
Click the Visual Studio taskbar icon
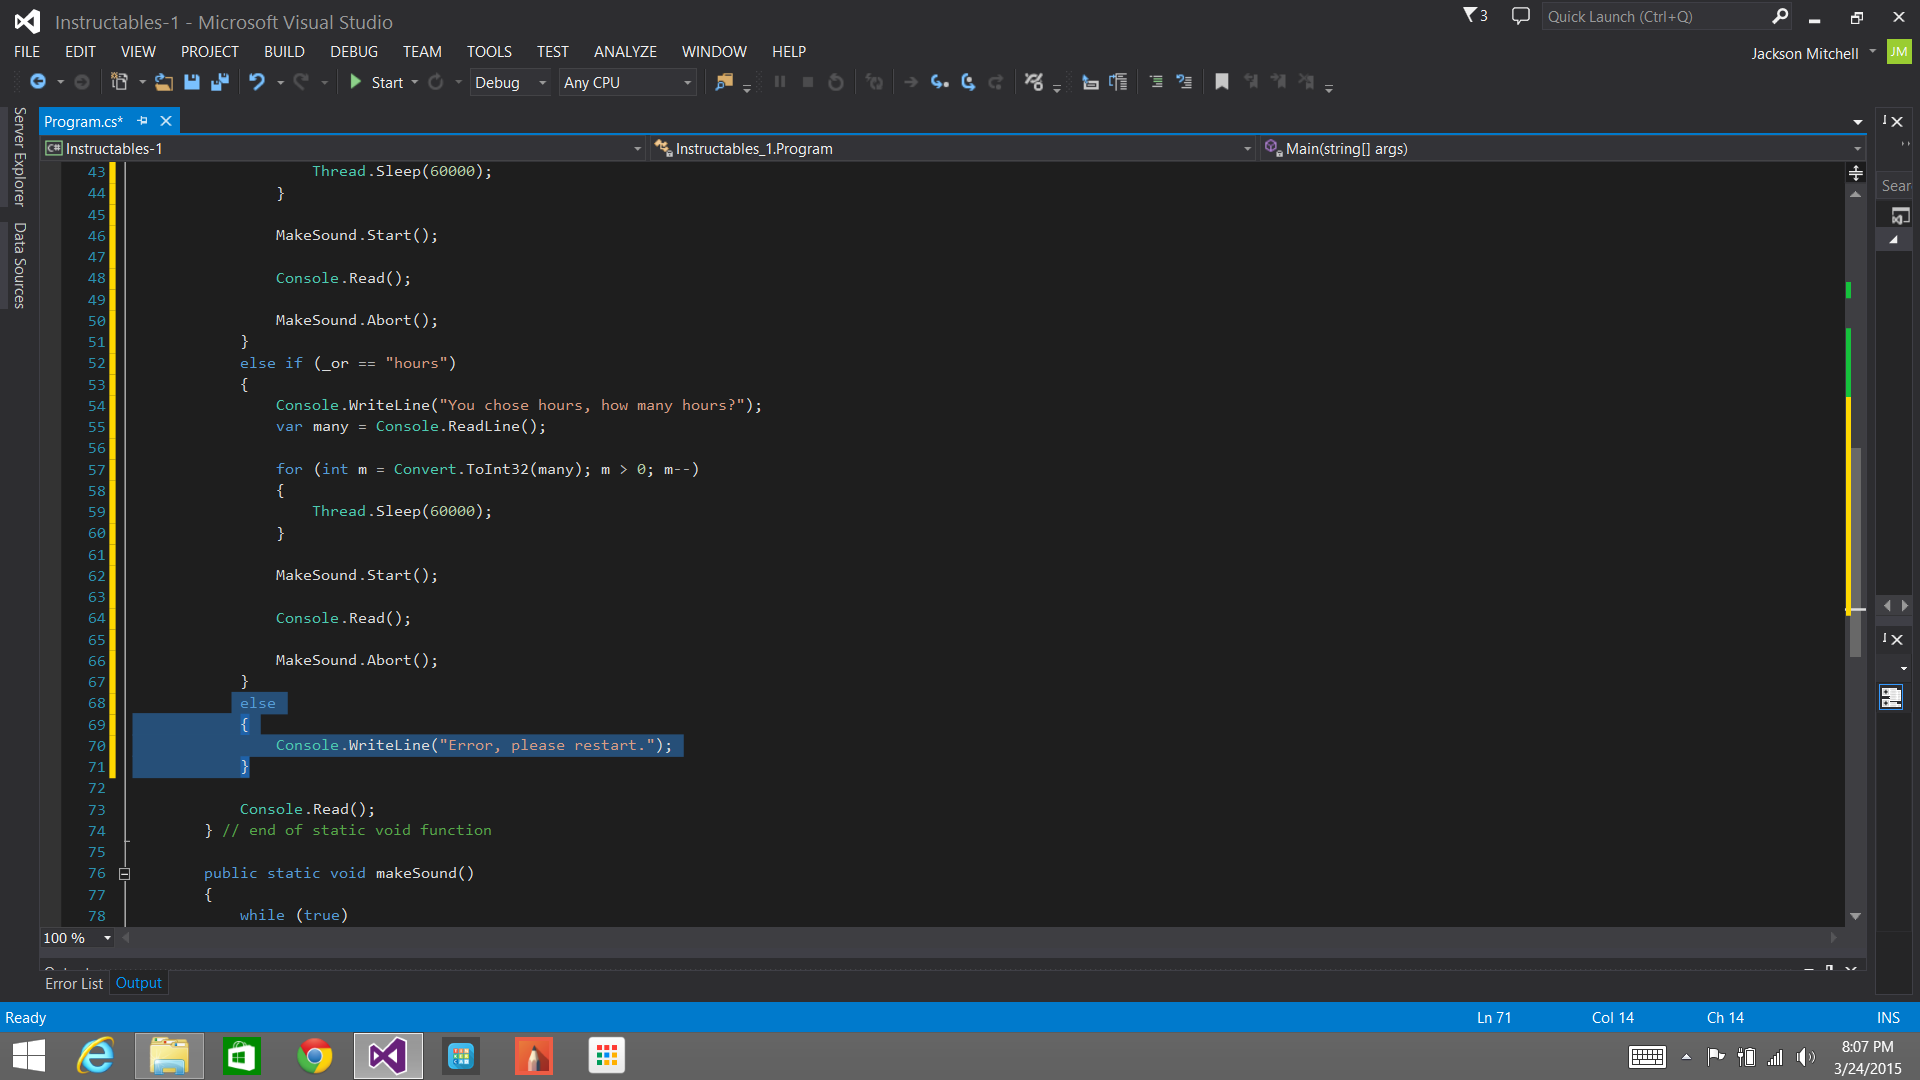[388, 1055]
